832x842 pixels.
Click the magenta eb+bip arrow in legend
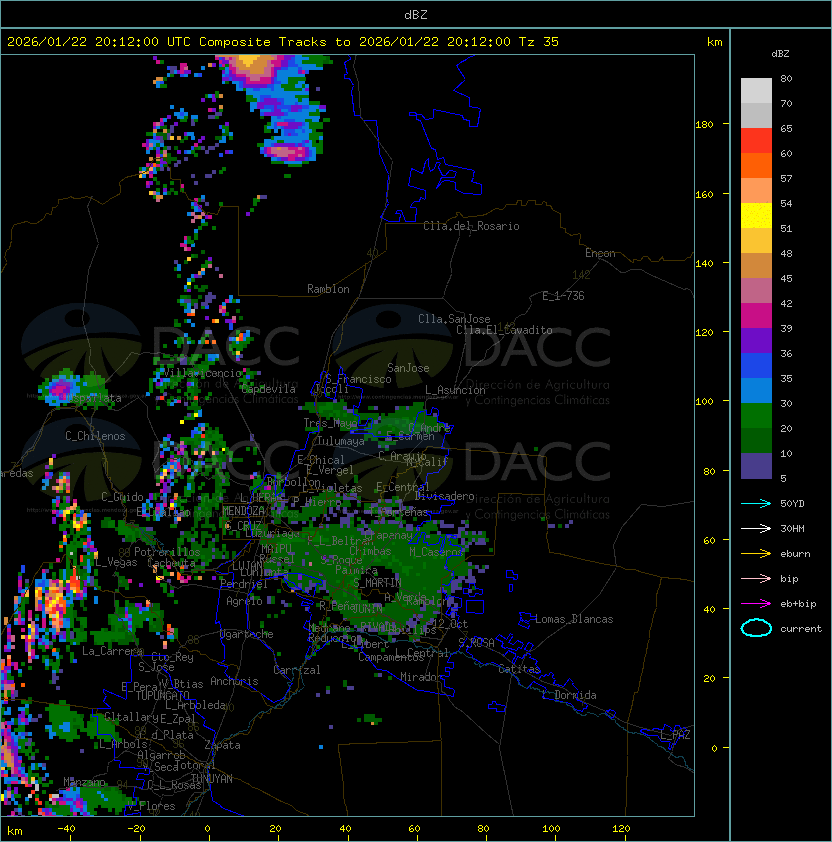coord(756,604)
